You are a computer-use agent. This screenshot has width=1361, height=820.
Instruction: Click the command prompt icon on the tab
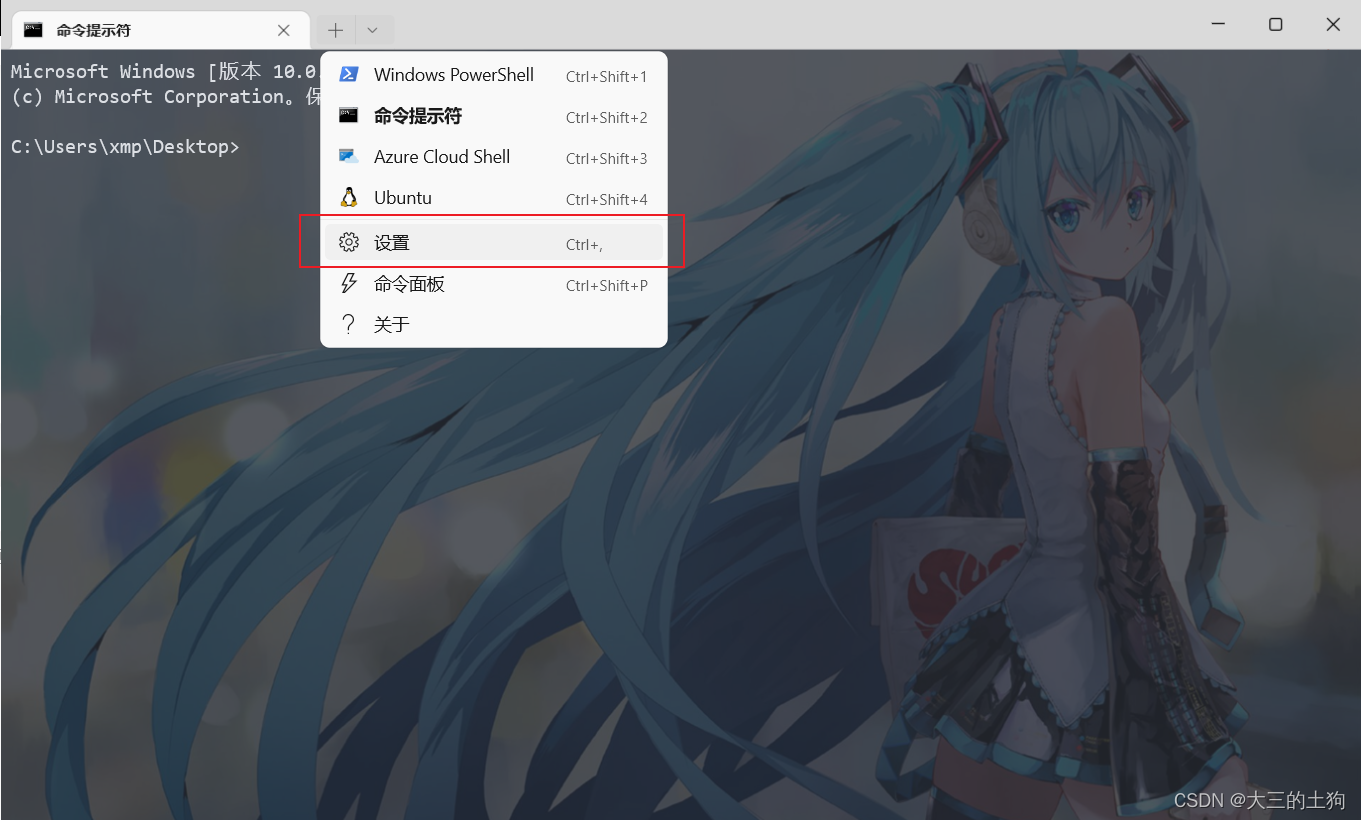(34, 30)
